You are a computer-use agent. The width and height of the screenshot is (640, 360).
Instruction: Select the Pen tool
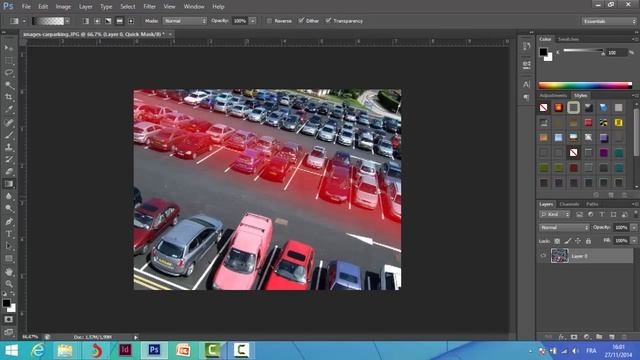click(x=9, y=222)
